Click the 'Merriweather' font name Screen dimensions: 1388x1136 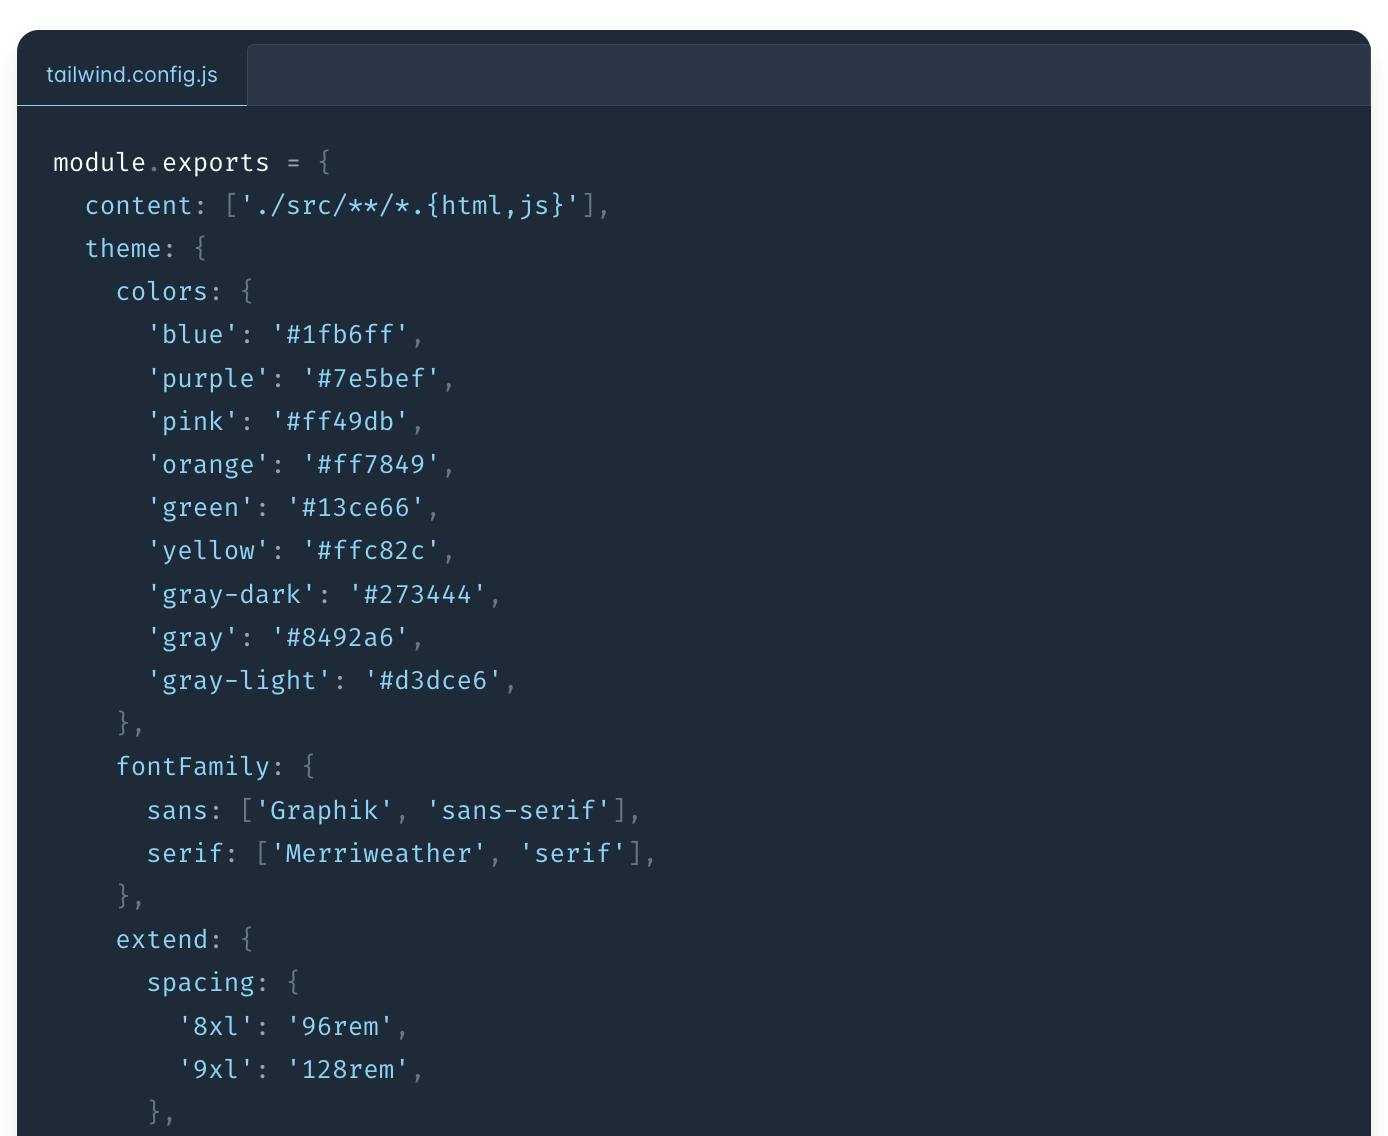tap(379, 853)
